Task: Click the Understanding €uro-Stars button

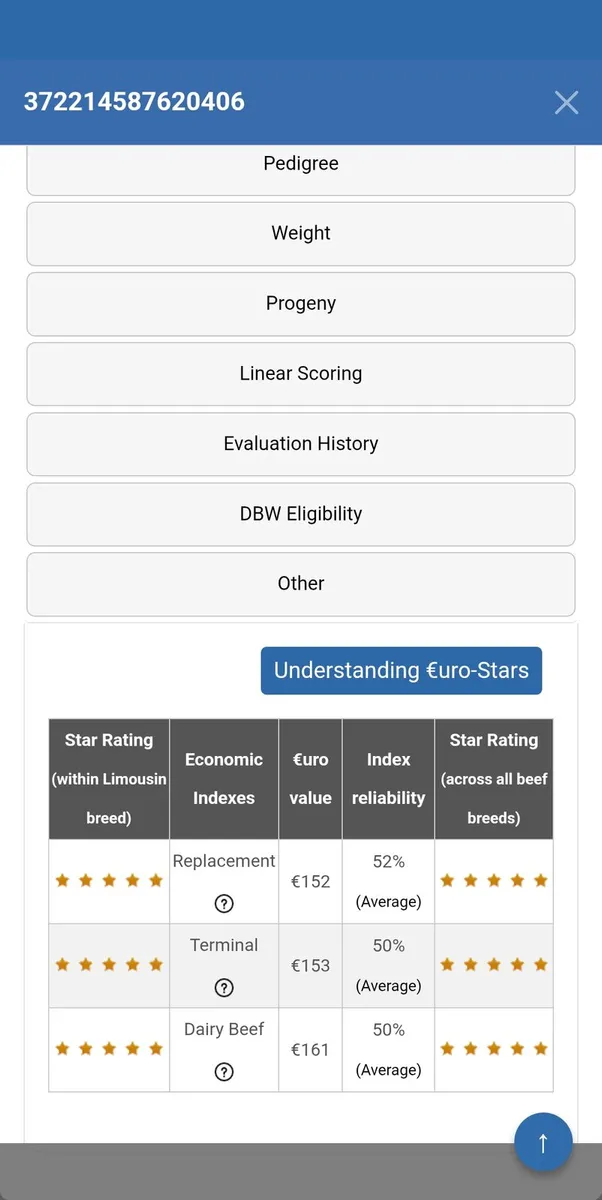Action: (x=401, y=670)
